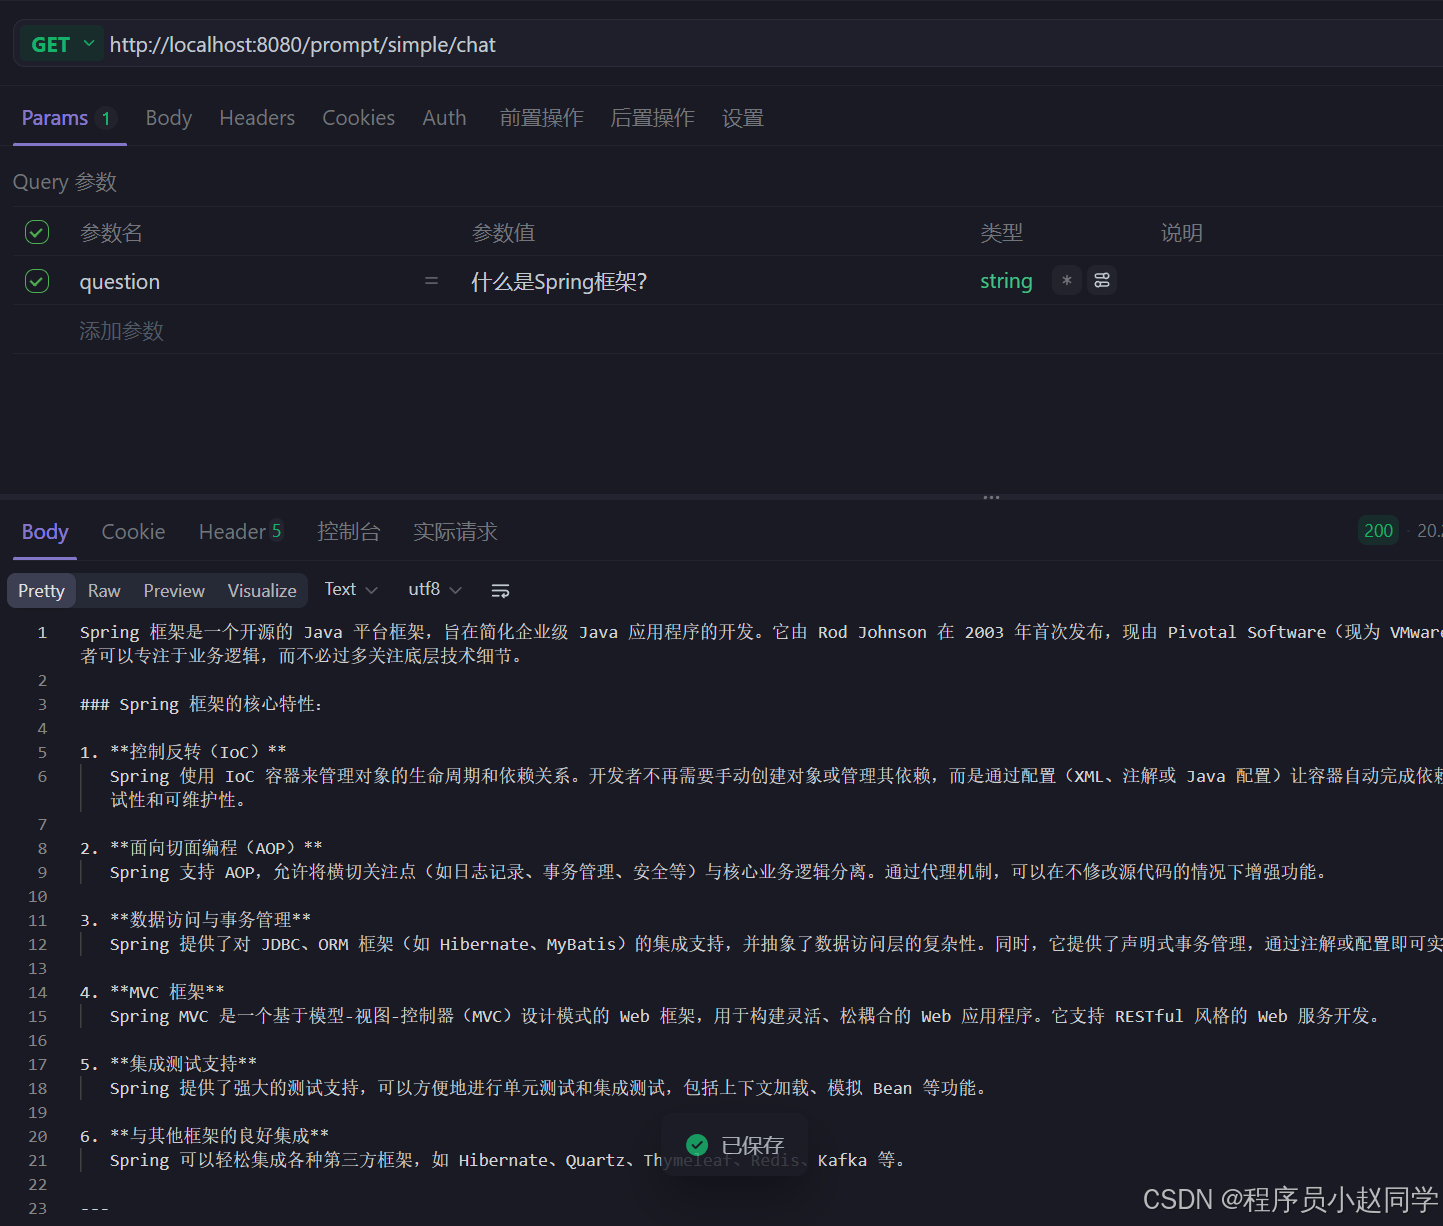Open the 设置 settings tab
Viewport: 1443px width, 1226px height.
pyautogui.click(x=742, y=117)
